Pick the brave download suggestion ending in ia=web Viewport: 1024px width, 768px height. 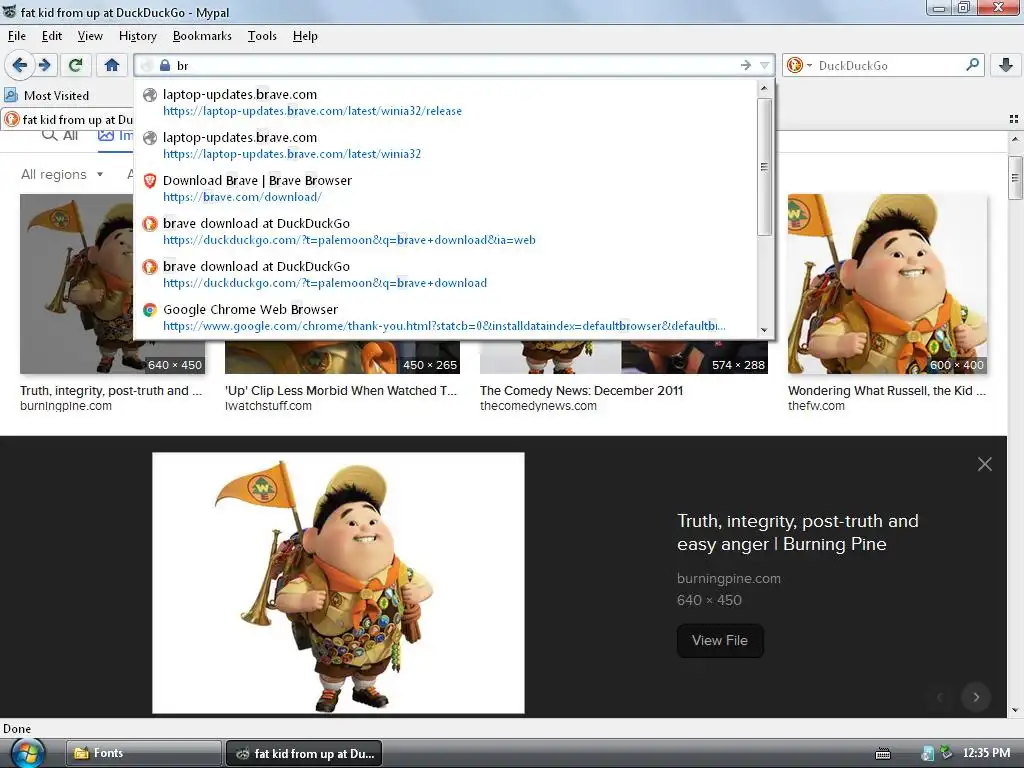tap(445, 232)
